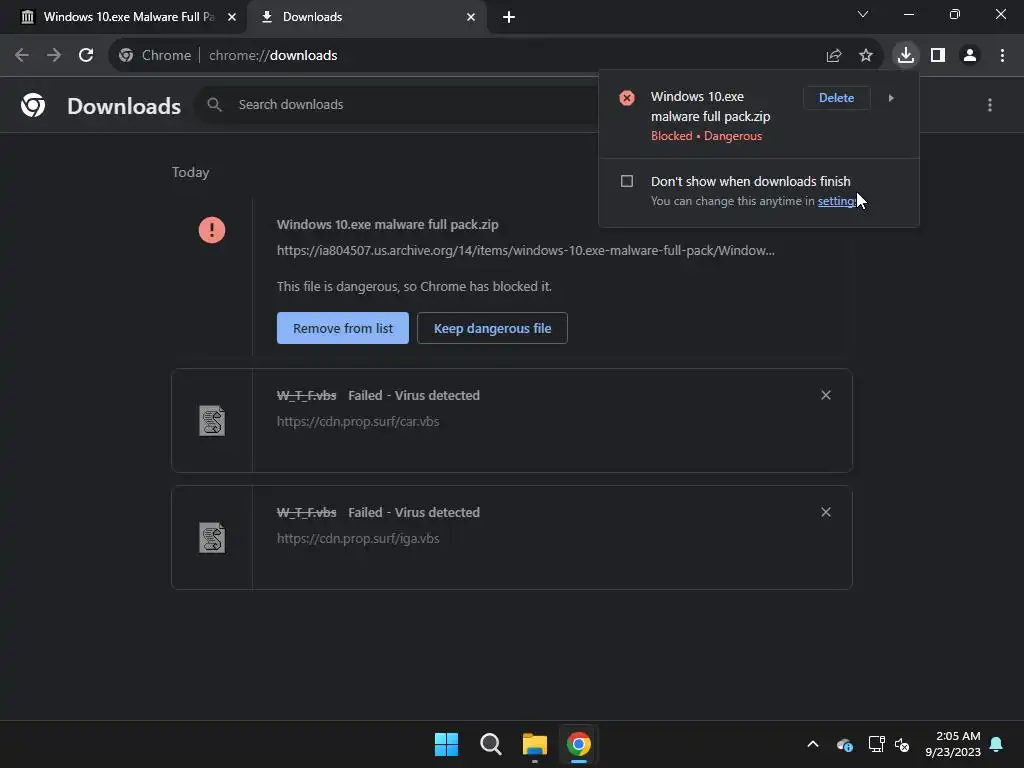Toggle the downloads bubble toolbar icon
The width and height of the screenshot is (1024, 768).
point(906,56)
